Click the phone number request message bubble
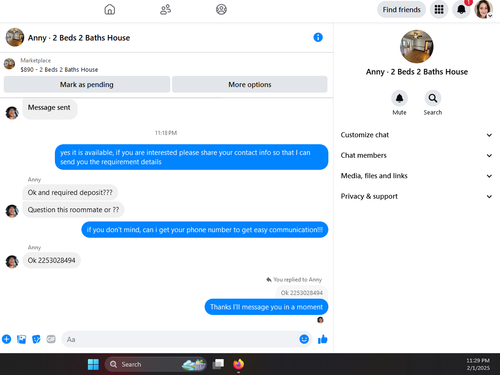Screen dimensions: 500x375 [x=205, y=230]
